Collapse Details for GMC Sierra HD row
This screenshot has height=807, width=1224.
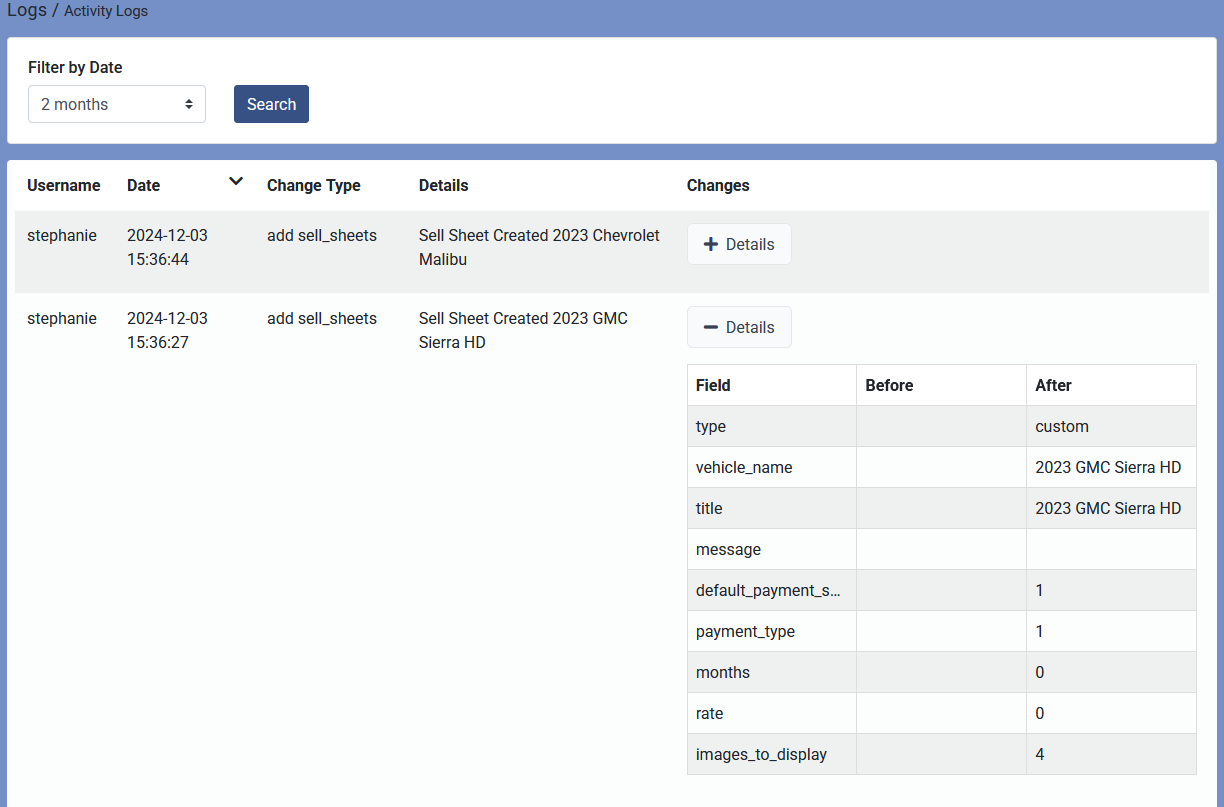coord(739,327)
